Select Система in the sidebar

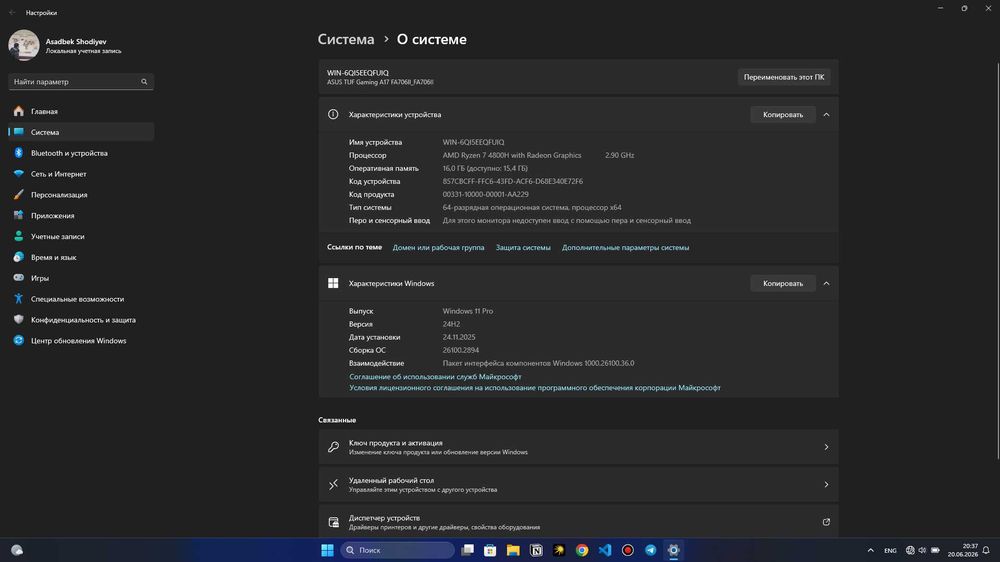click(x=81, y=132)
